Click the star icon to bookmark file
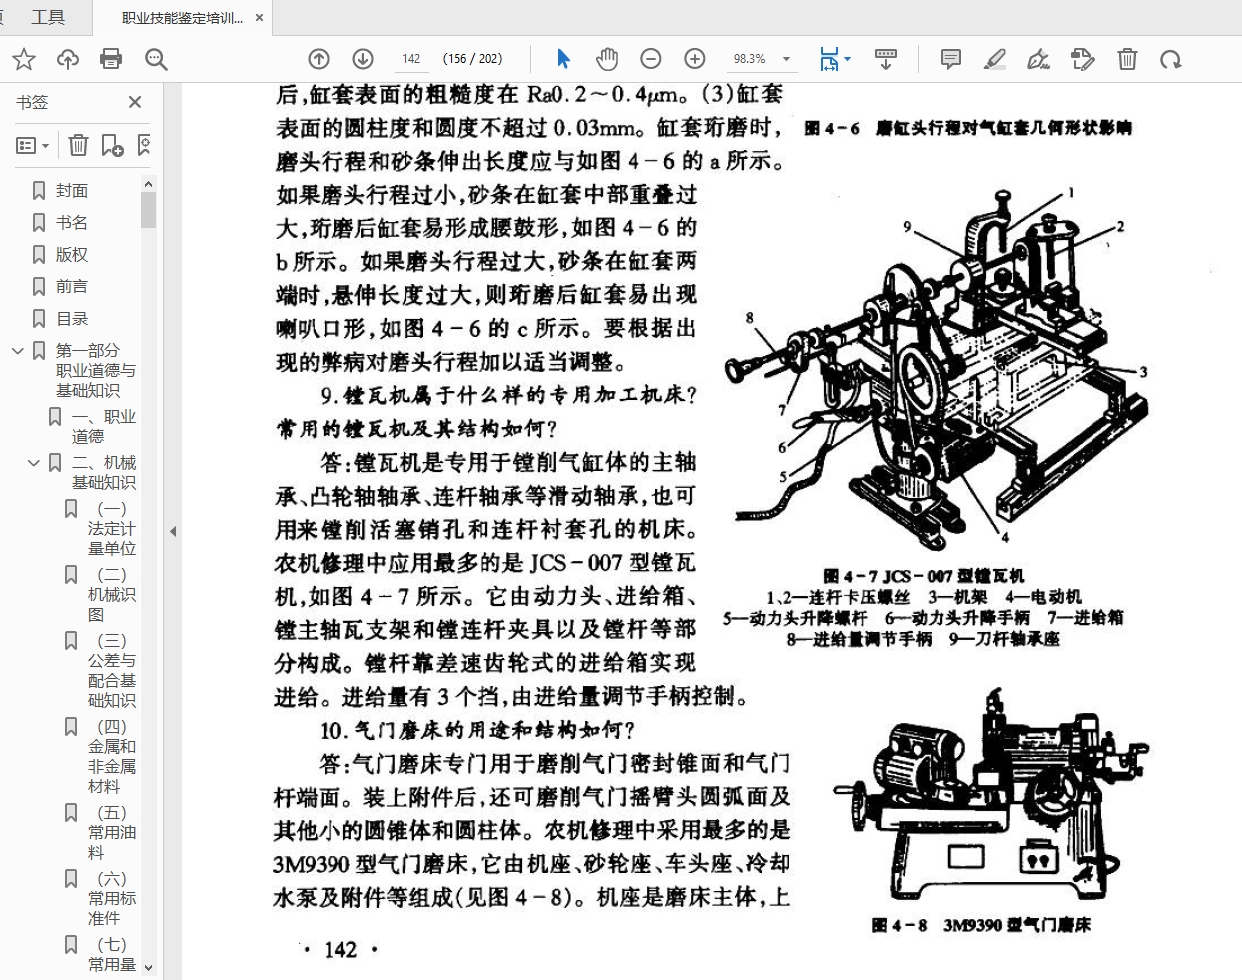This screenshot has width=1242, height=980. click(24, 59)
